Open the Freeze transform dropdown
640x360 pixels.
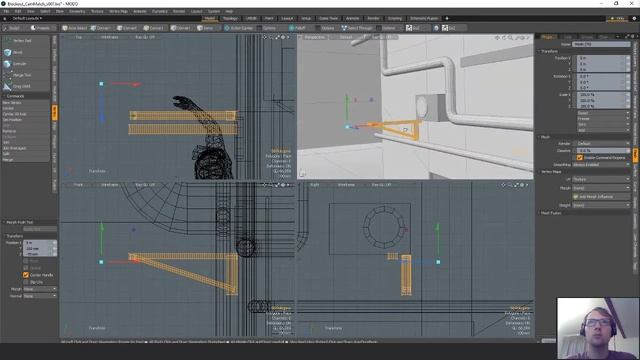(603, 119)
